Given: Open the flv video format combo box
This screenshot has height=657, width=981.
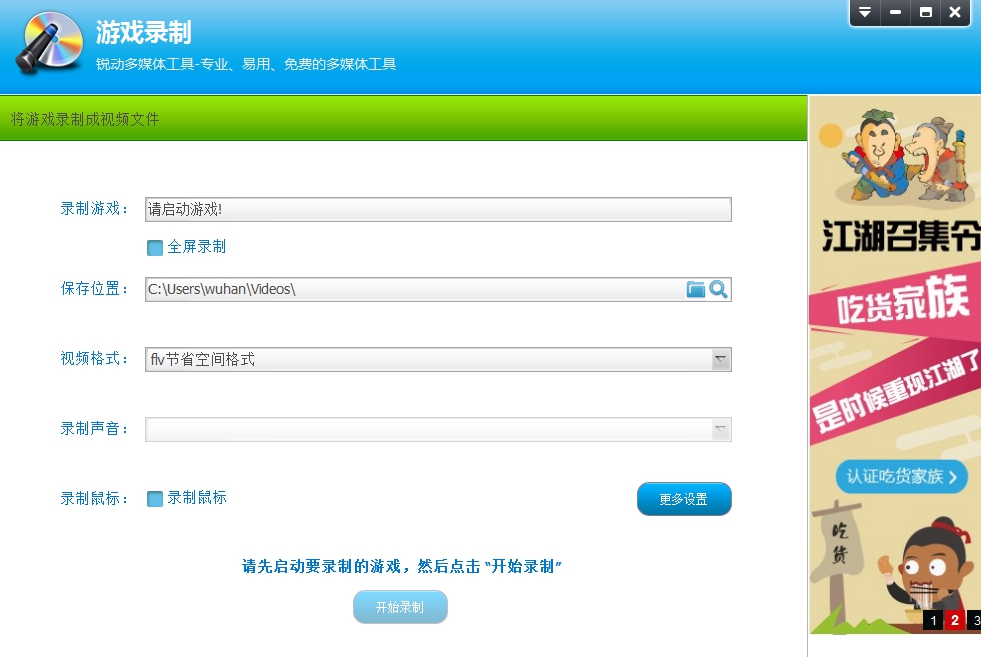Looking at the screenshot, I should [x=438, y=359].
